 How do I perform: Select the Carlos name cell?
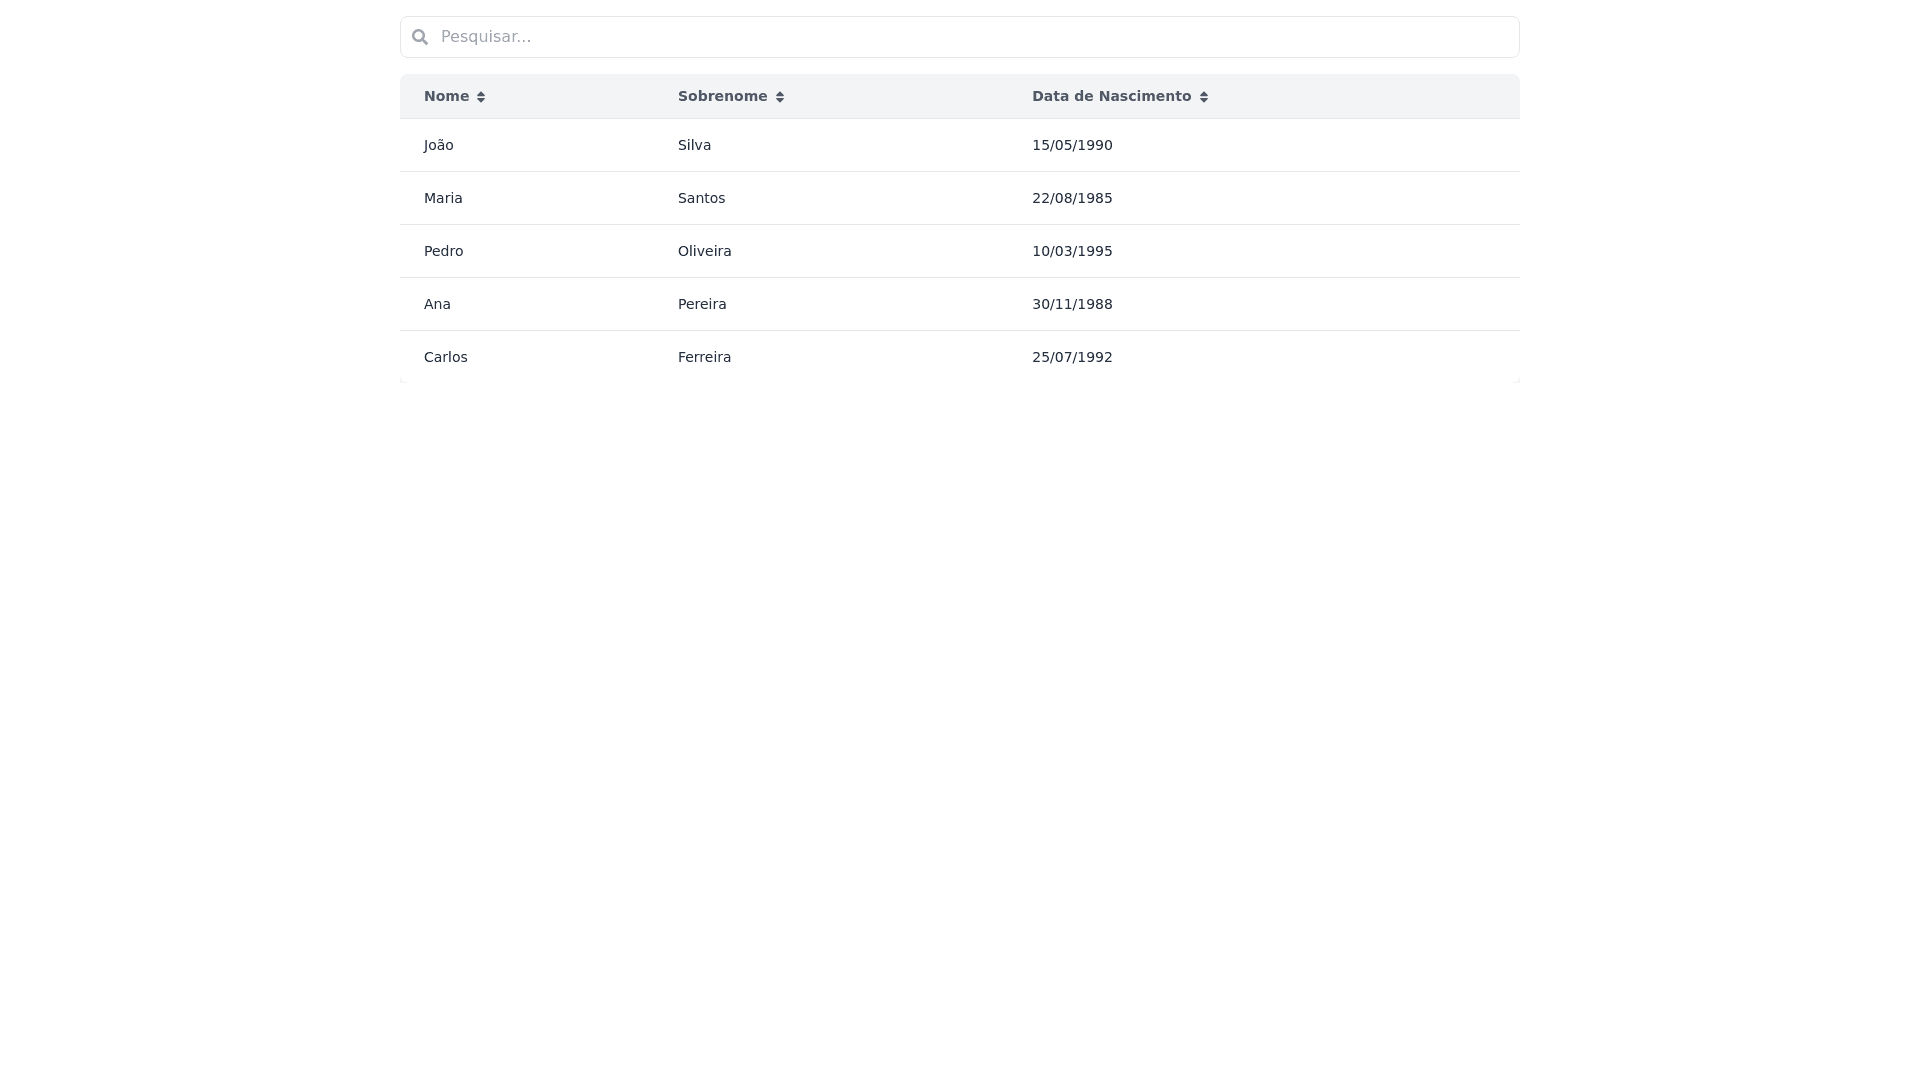coord(446,357)
